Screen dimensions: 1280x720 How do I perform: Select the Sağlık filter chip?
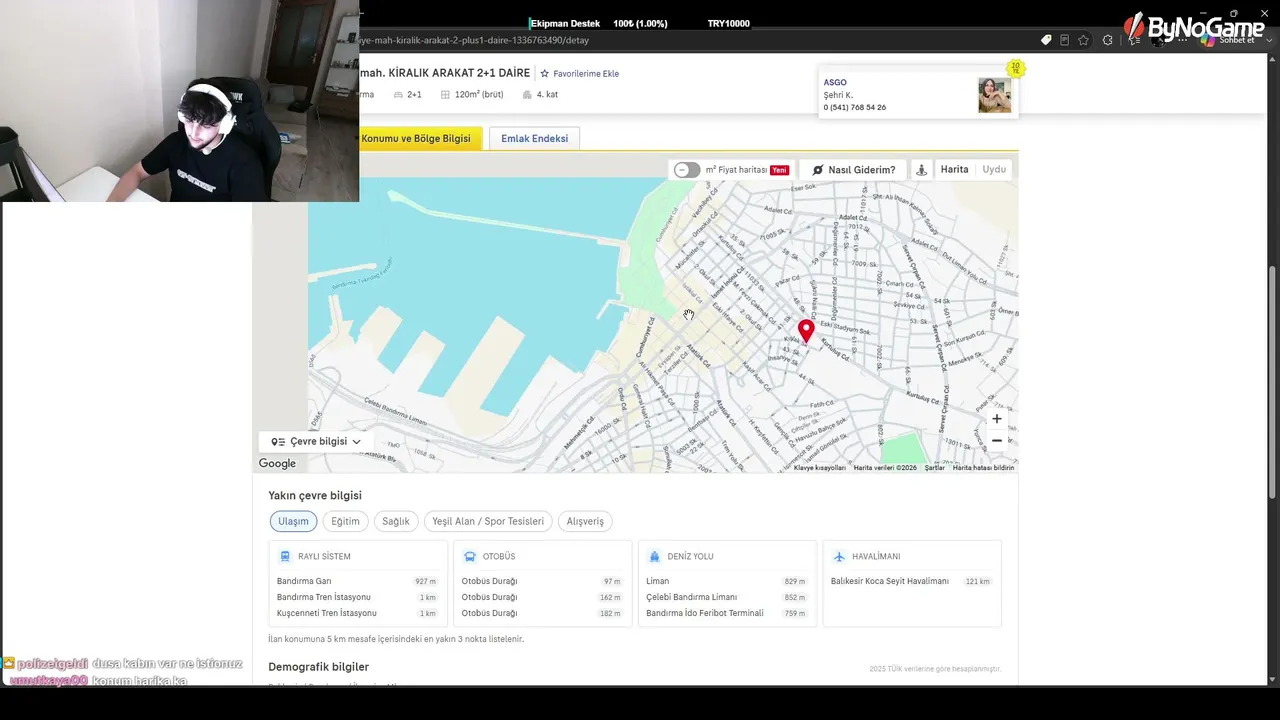point(396,521)
